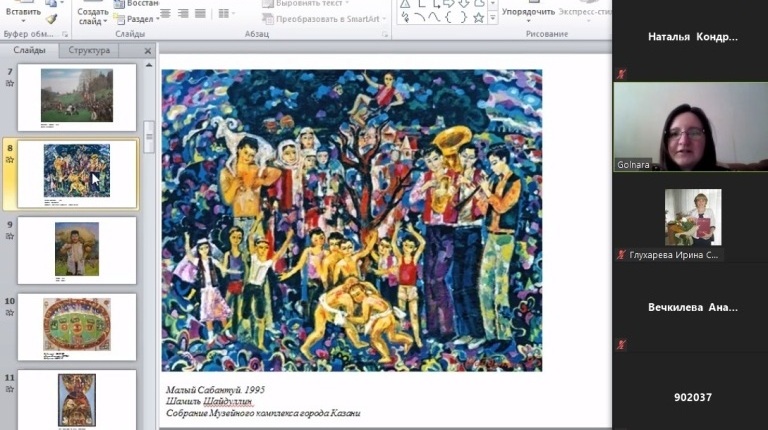
Task: Select the right arrow shape
Action: click(449, 4)
